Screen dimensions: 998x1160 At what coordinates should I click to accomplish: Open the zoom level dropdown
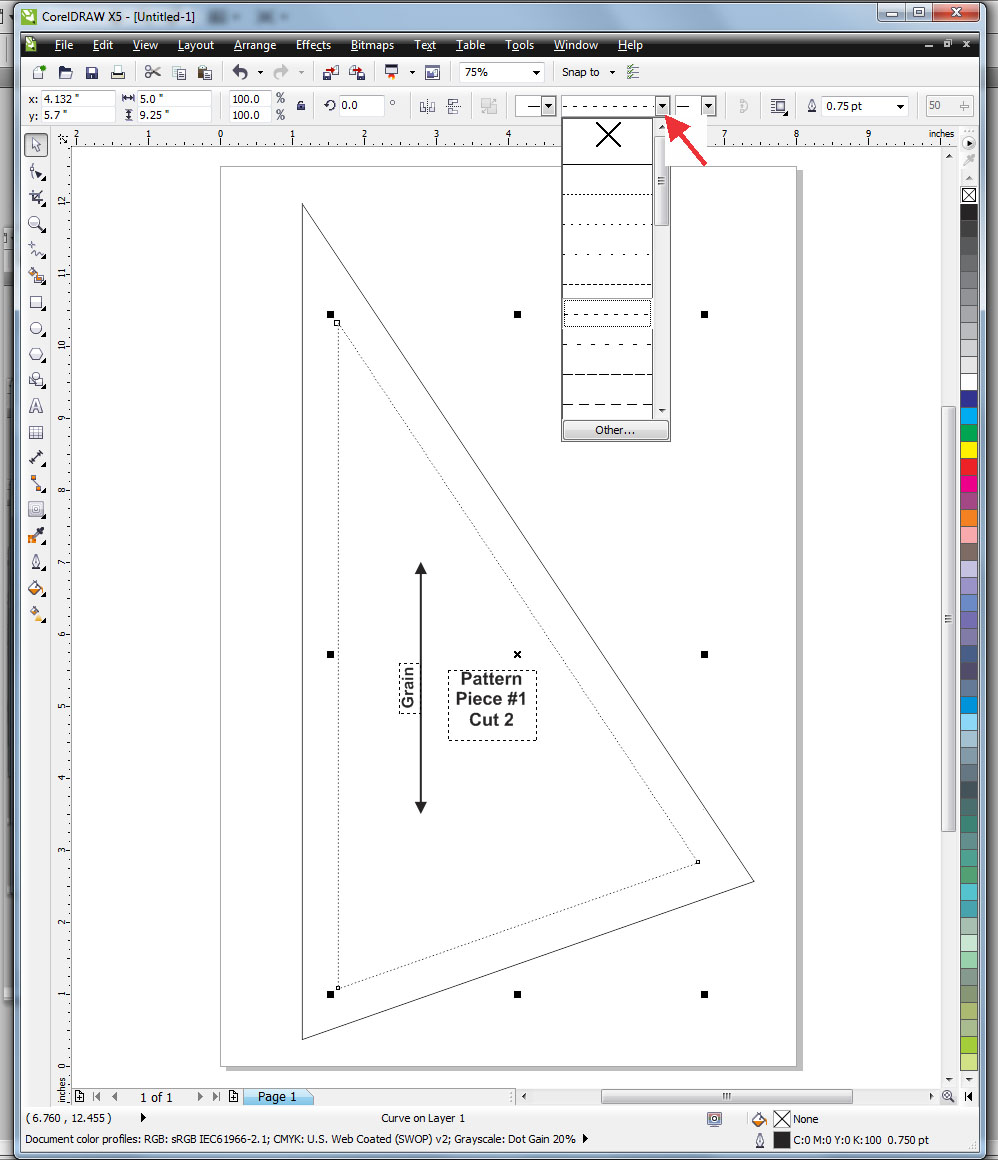(x=537, y=72)
